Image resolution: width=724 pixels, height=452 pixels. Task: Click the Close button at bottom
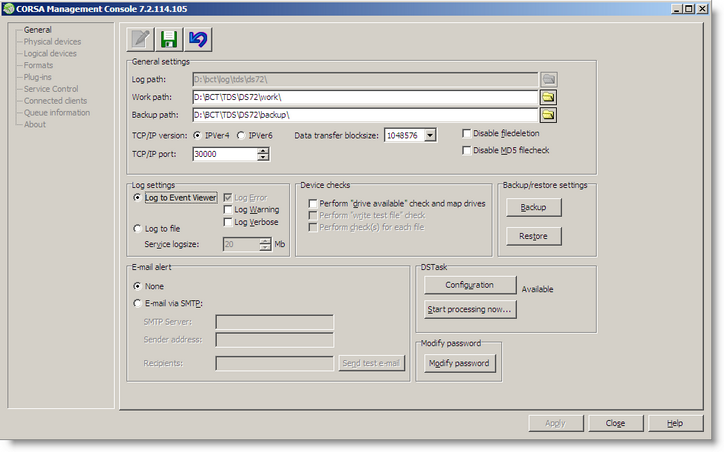pos(615,423)
